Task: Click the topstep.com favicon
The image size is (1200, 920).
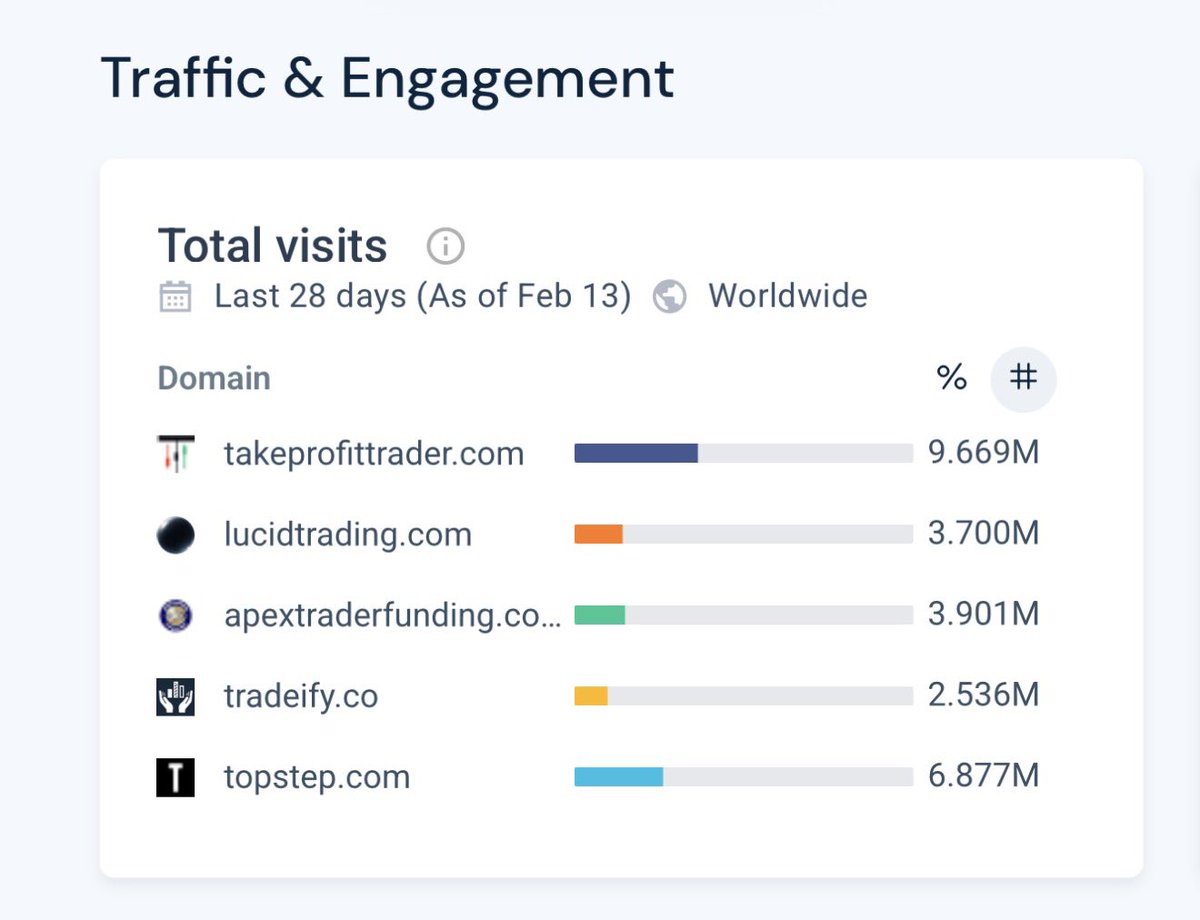Action: click(176, 778)
